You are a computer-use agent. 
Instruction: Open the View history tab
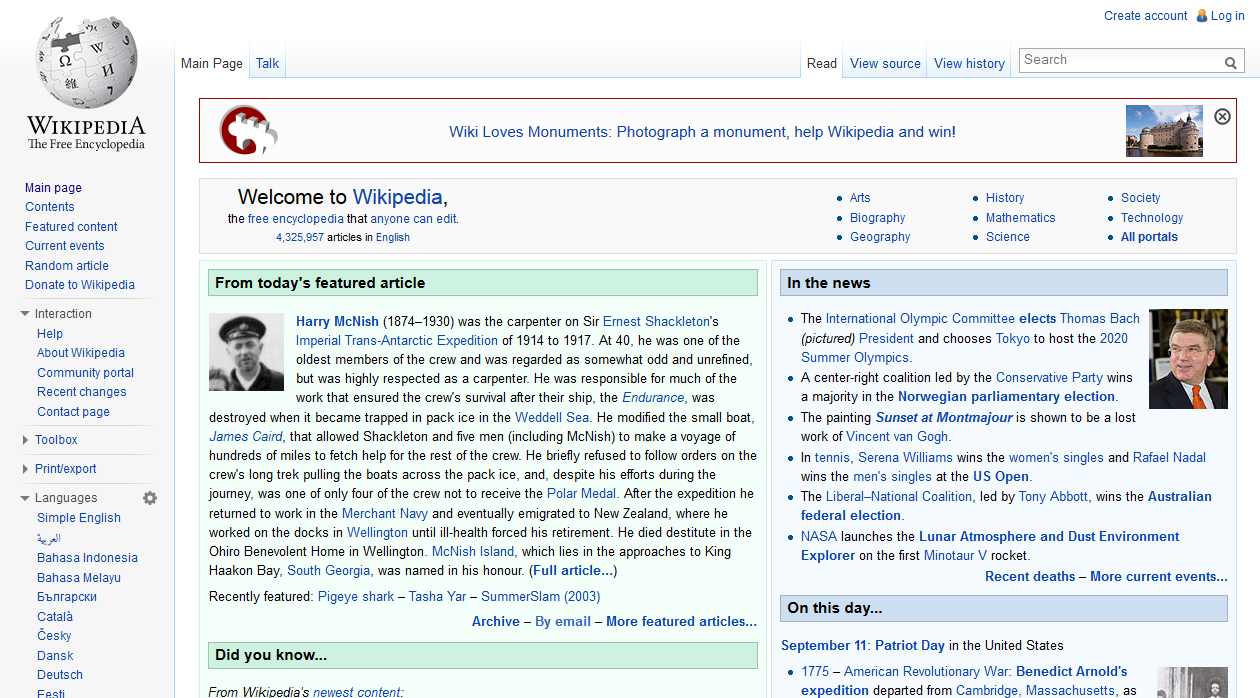(x=969, y=63)
